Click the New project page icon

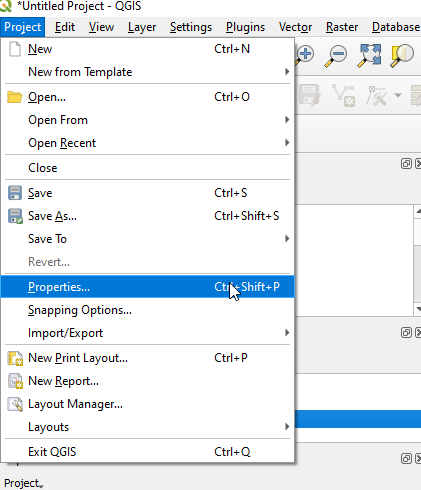(x=15, y=49)
